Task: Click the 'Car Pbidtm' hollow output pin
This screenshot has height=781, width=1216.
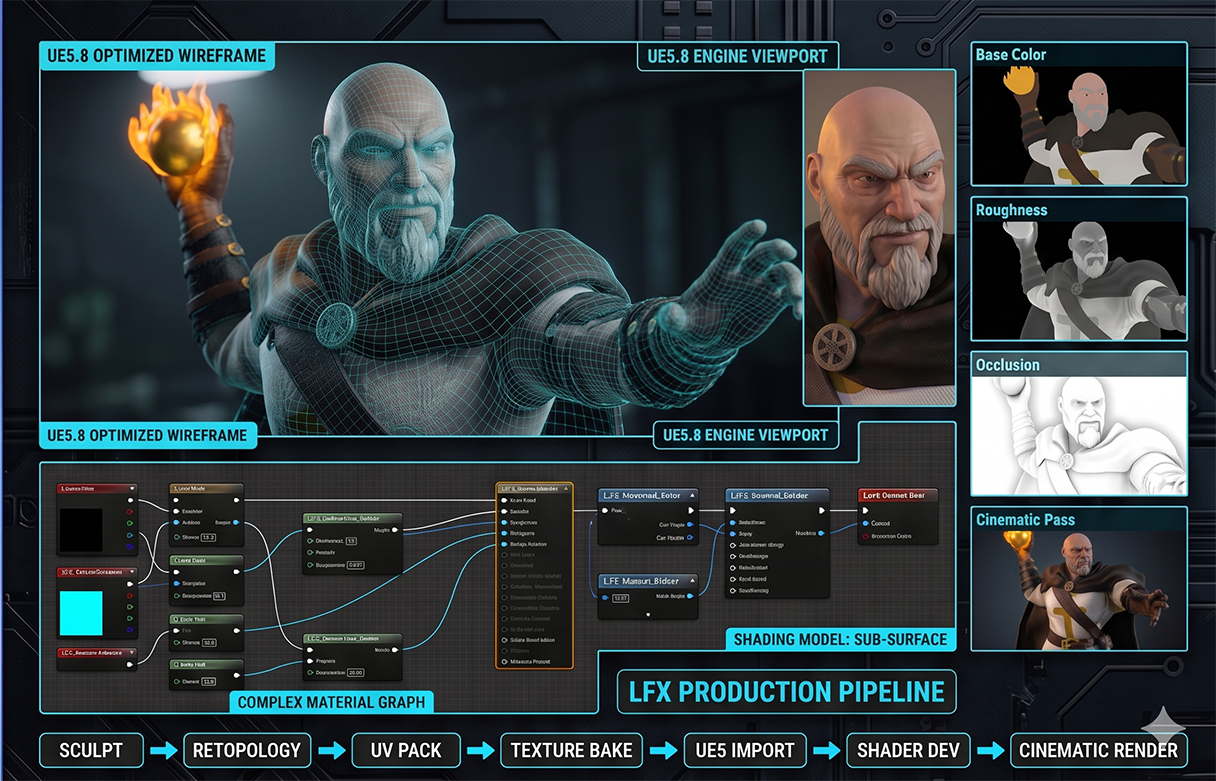Action: point(690,538)
